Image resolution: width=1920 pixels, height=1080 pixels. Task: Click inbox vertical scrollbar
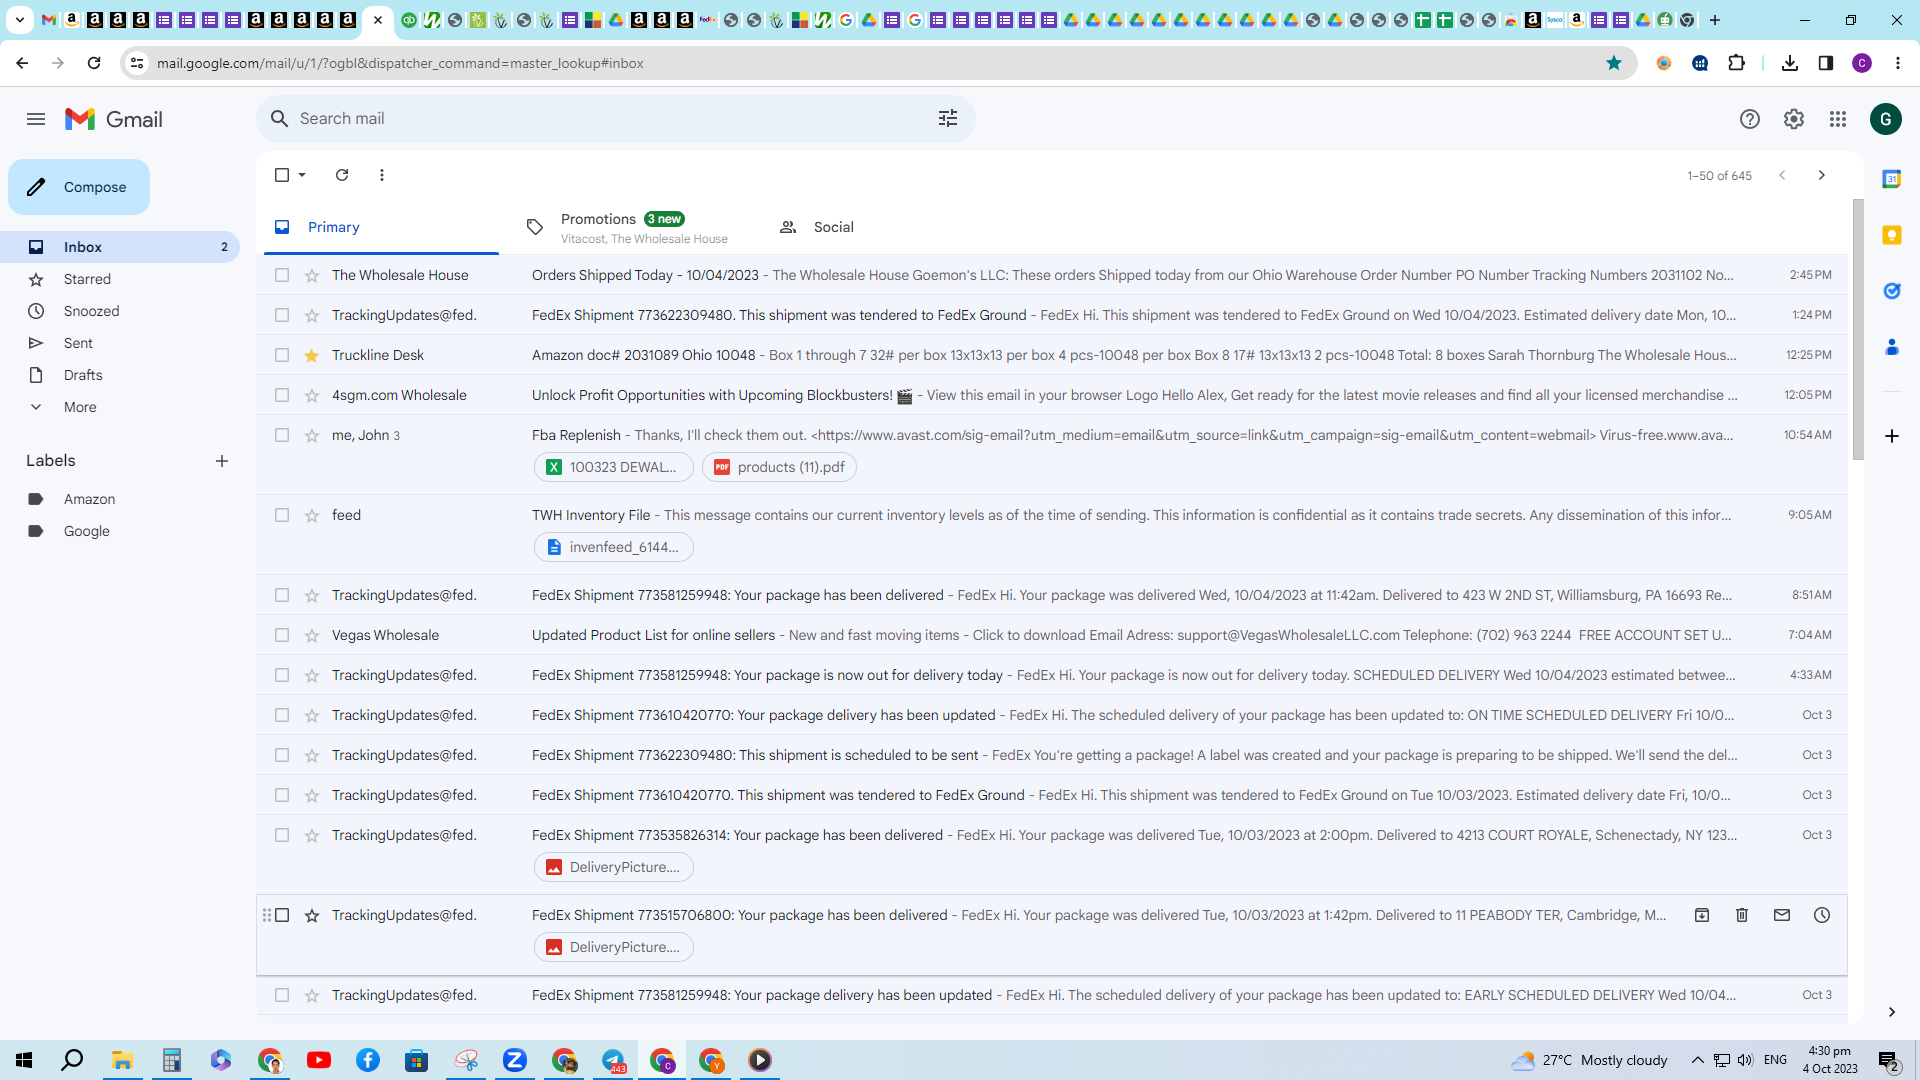pos(1858,330)
